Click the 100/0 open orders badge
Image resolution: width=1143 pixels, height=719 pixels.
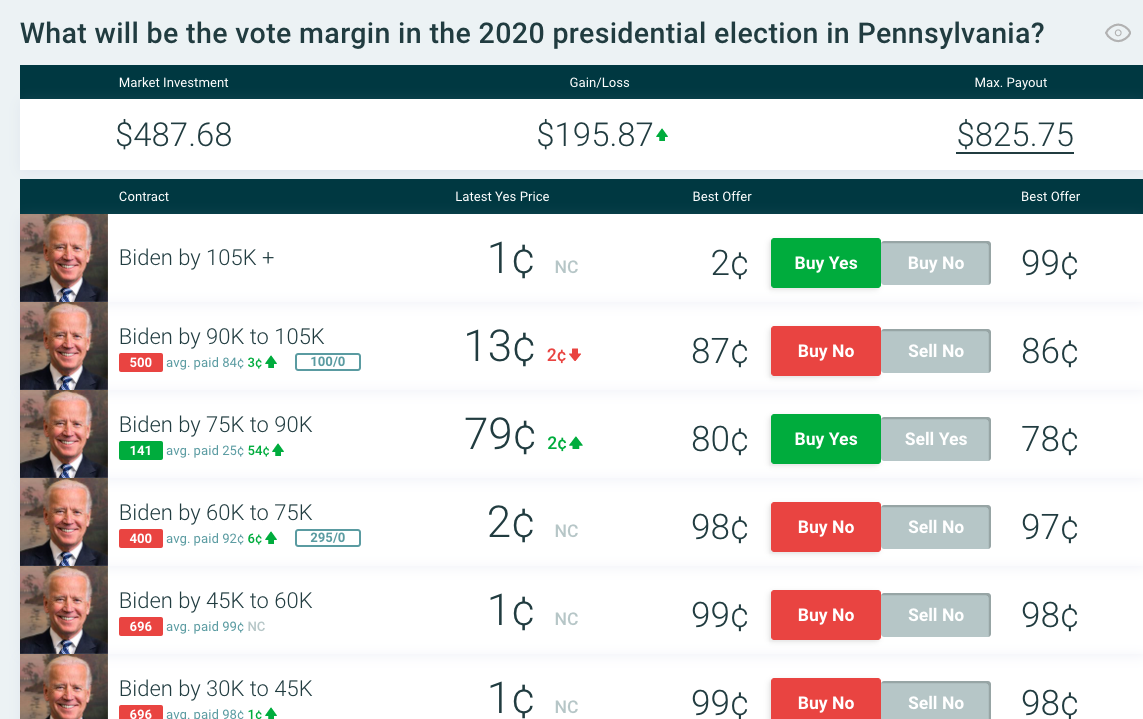(327, 362)
